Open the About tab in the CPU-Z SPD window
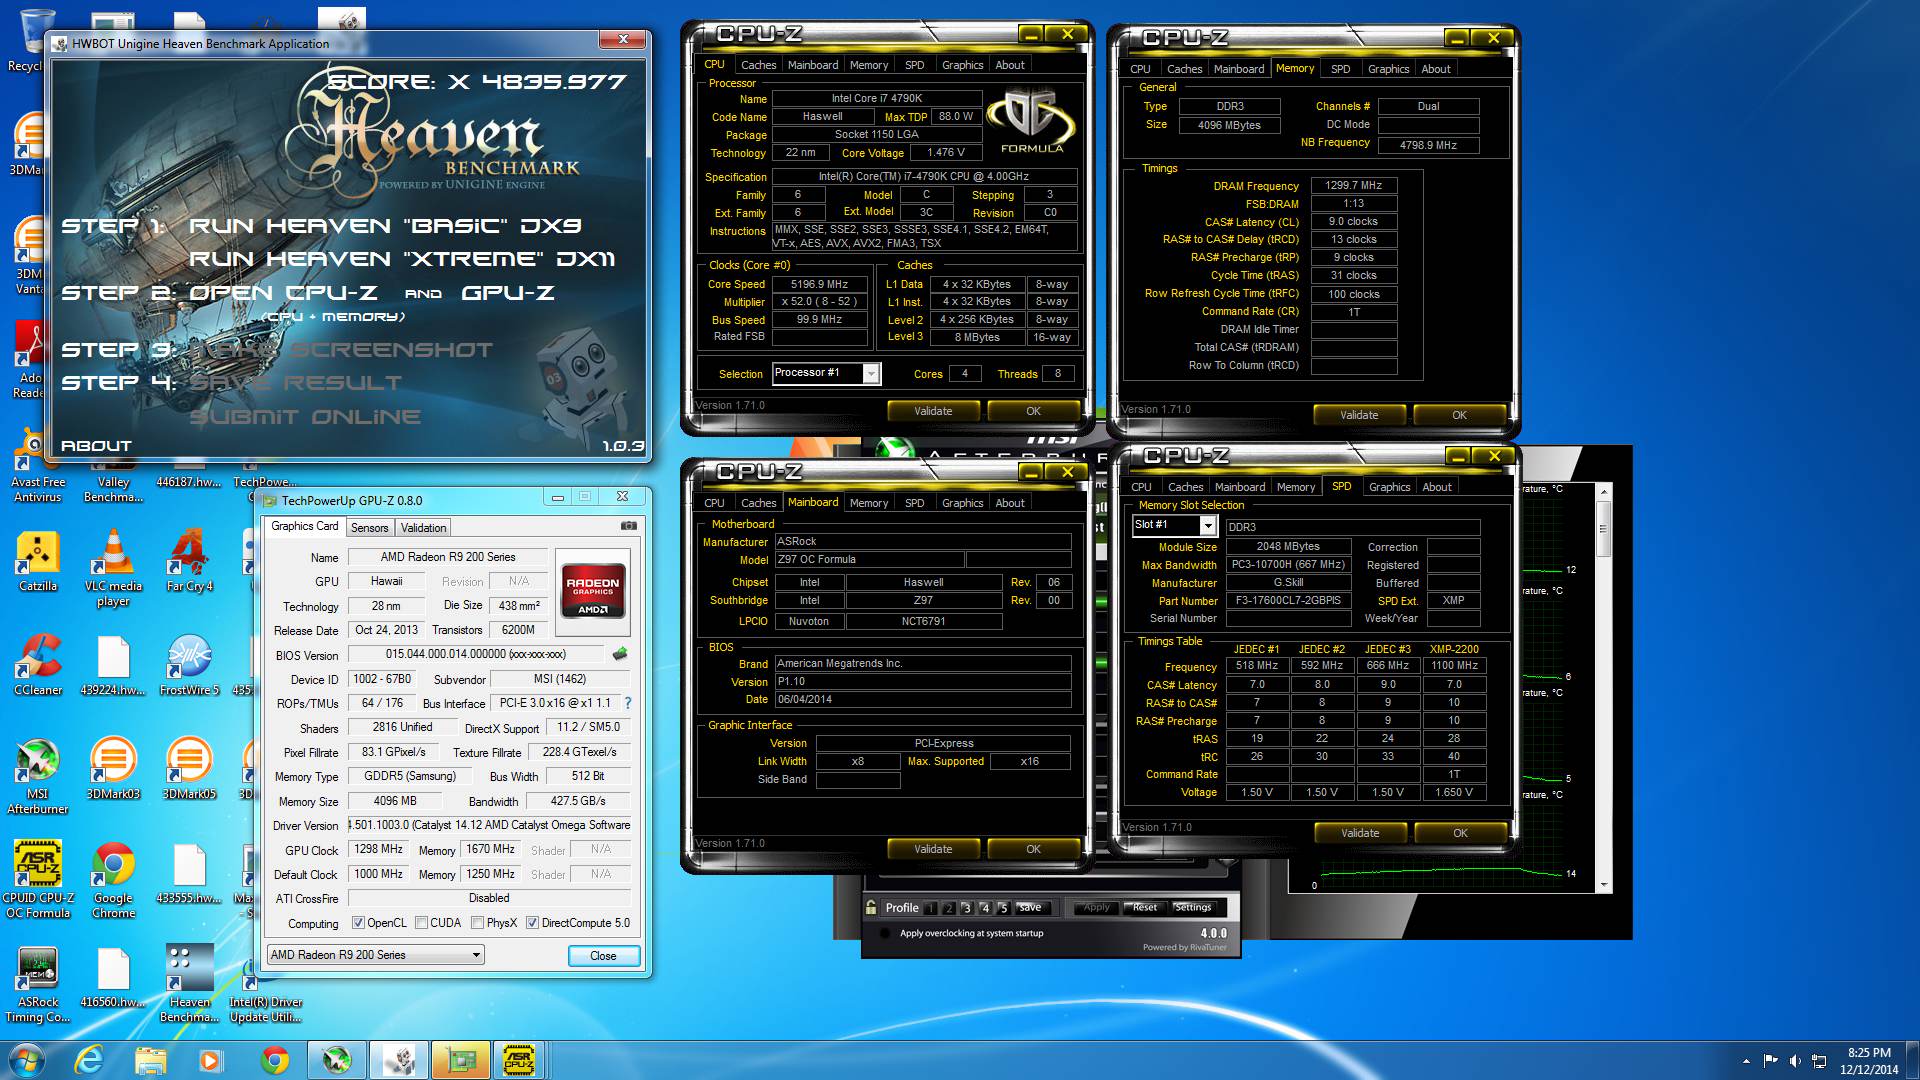The height and width of the screenshot is (1080, 1920). pyautogui.click(x=1436, y=487)
